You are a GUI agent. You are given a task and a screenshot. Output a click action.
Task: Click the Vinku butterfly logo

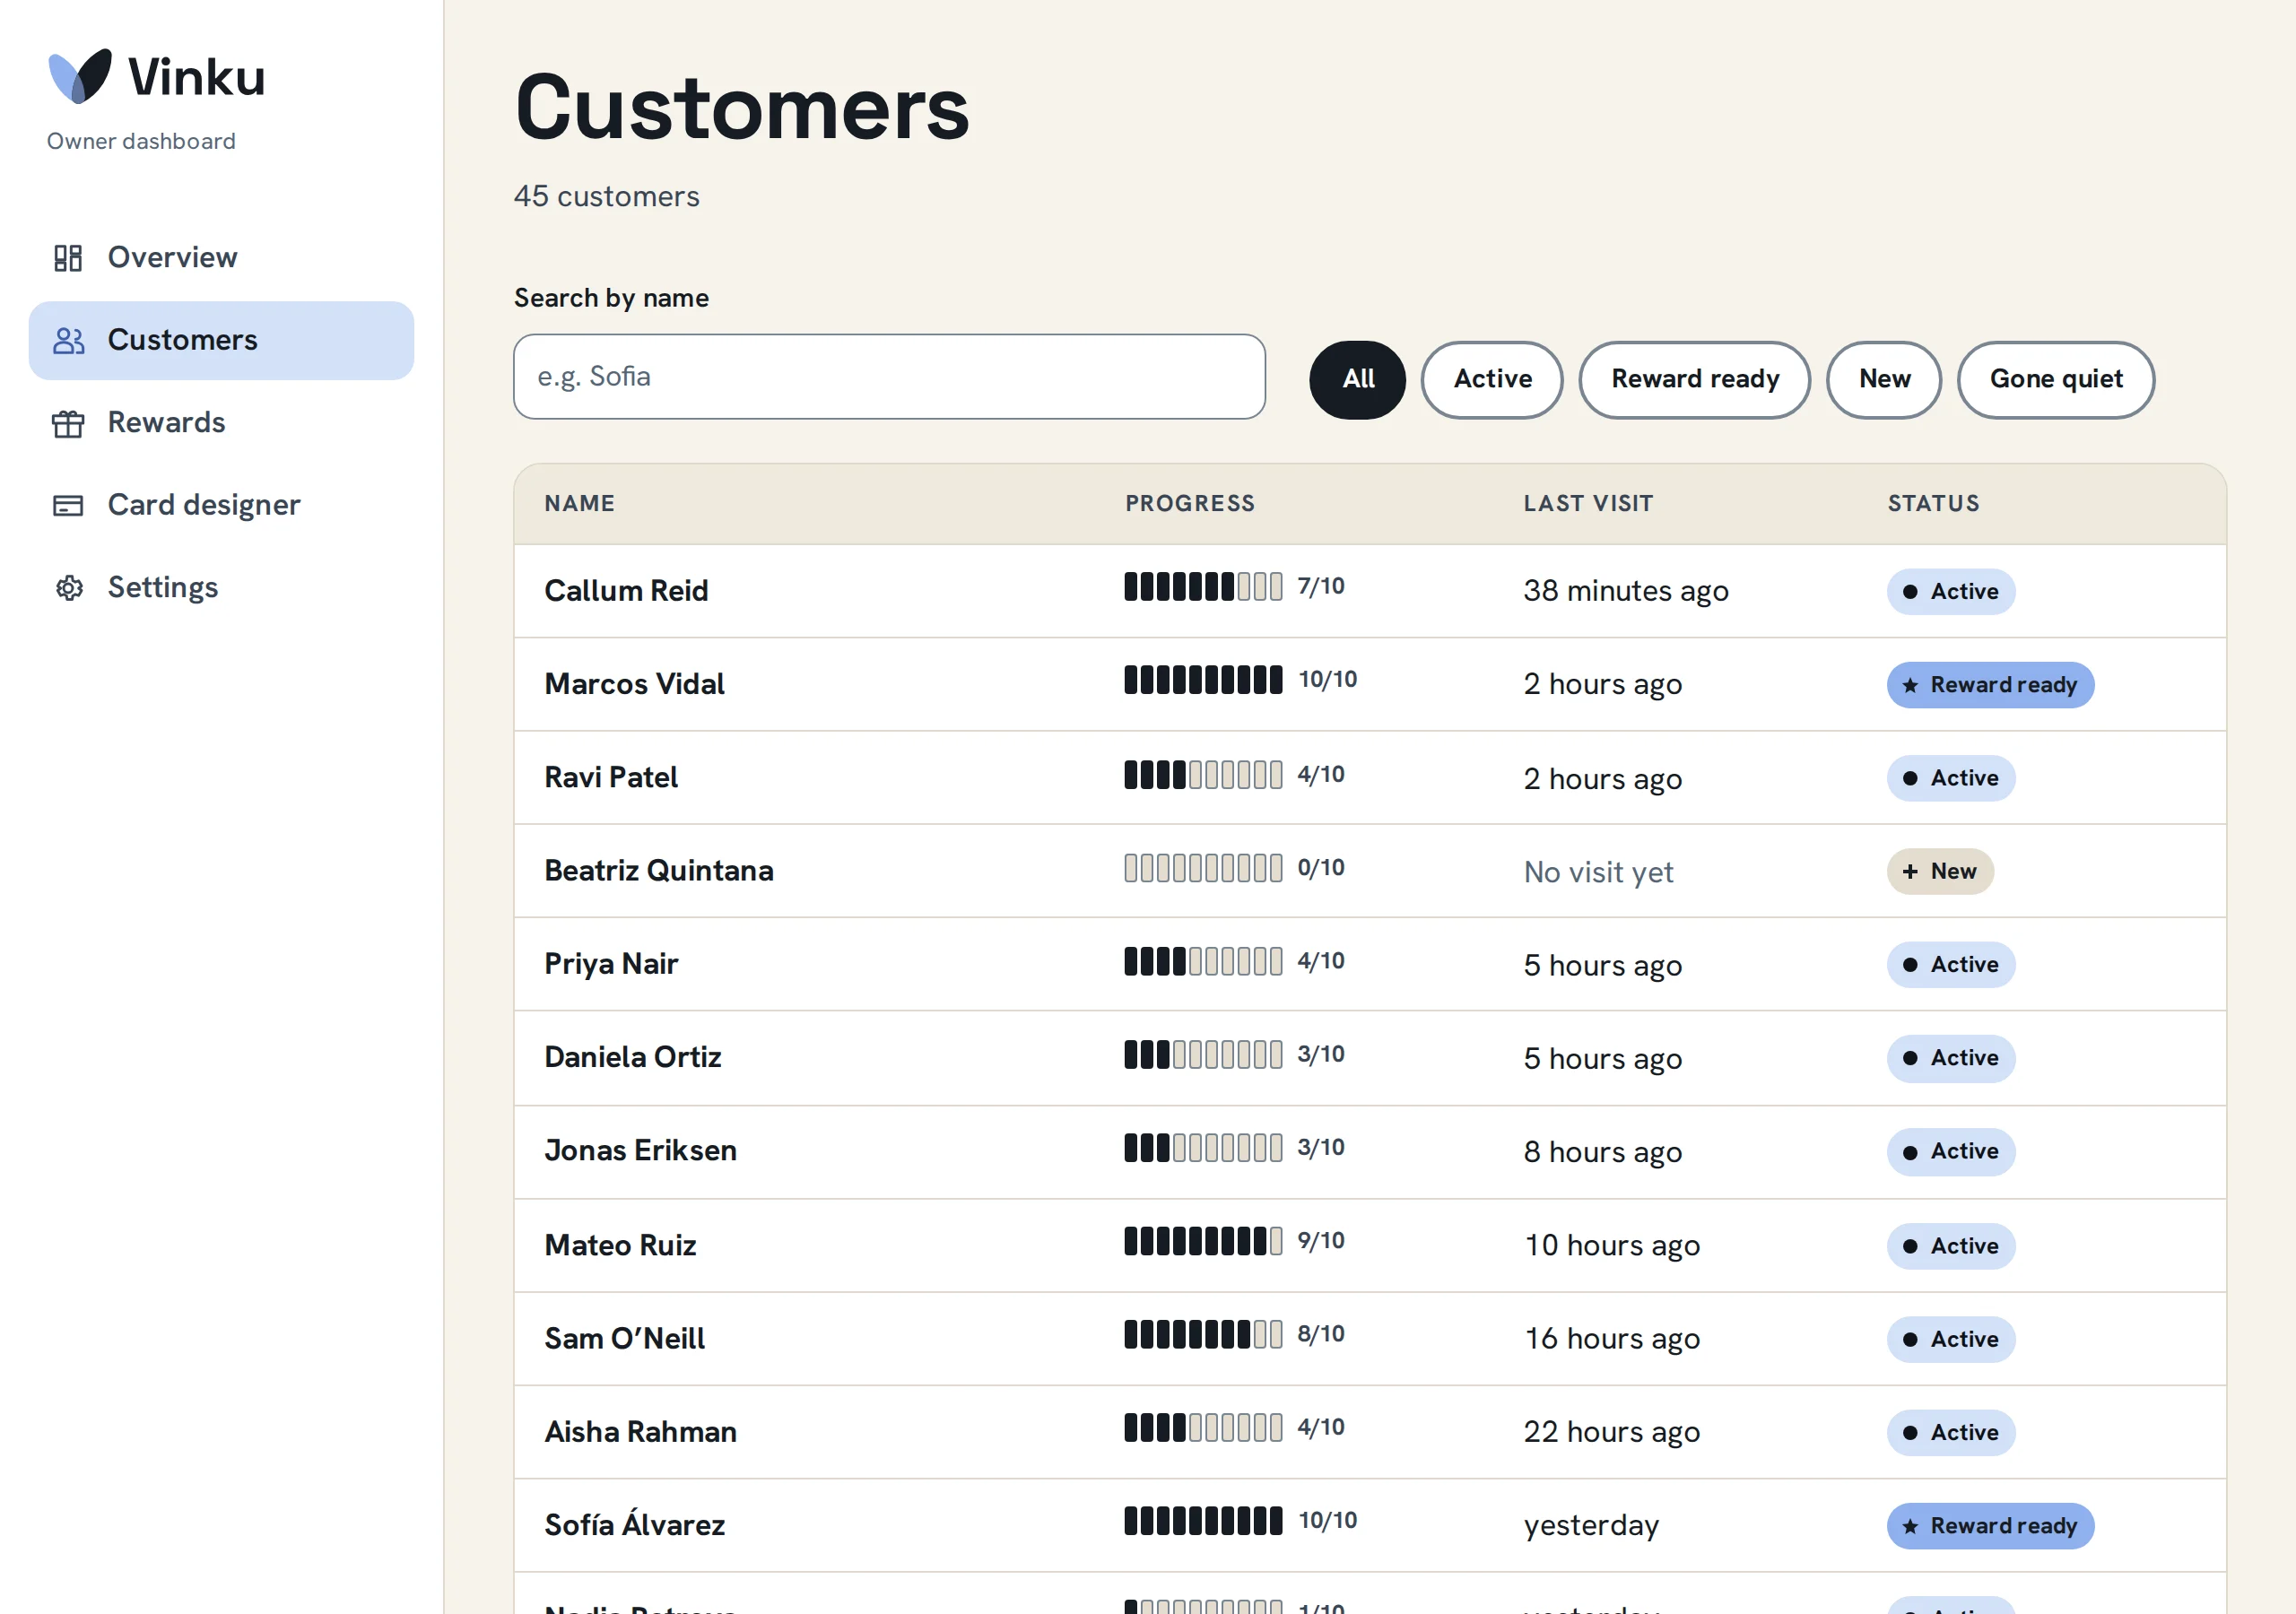click(x=80, y=76)
